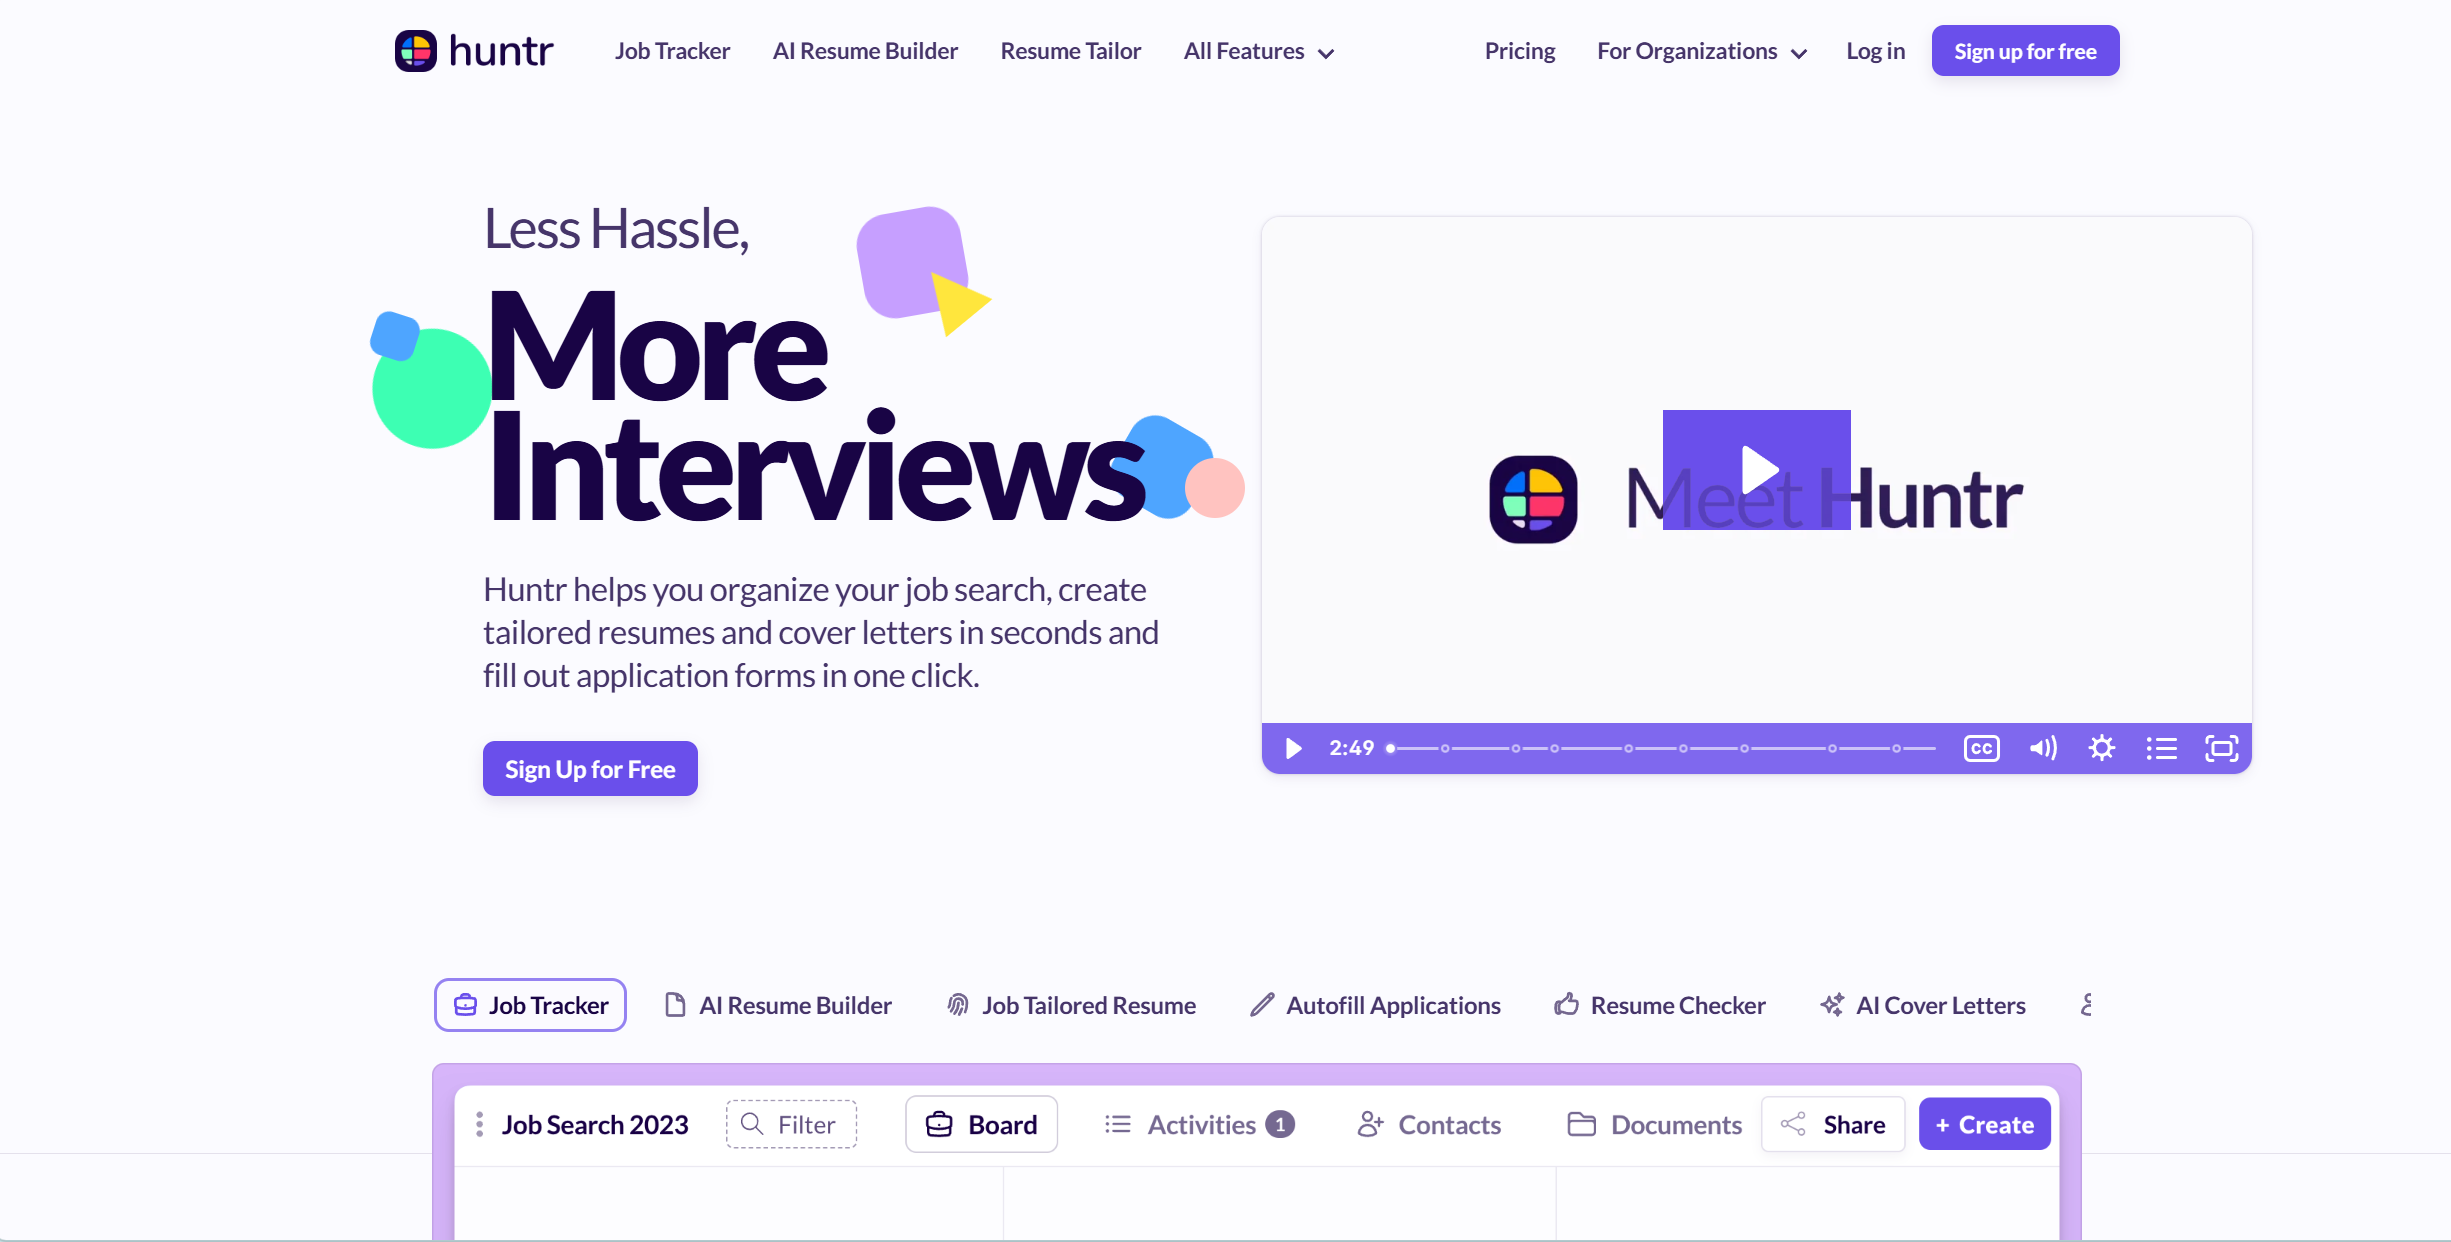Select the Job Tracker feature tab
This screenshot has width=2451, height=1242.
(x=530, y=1005)
